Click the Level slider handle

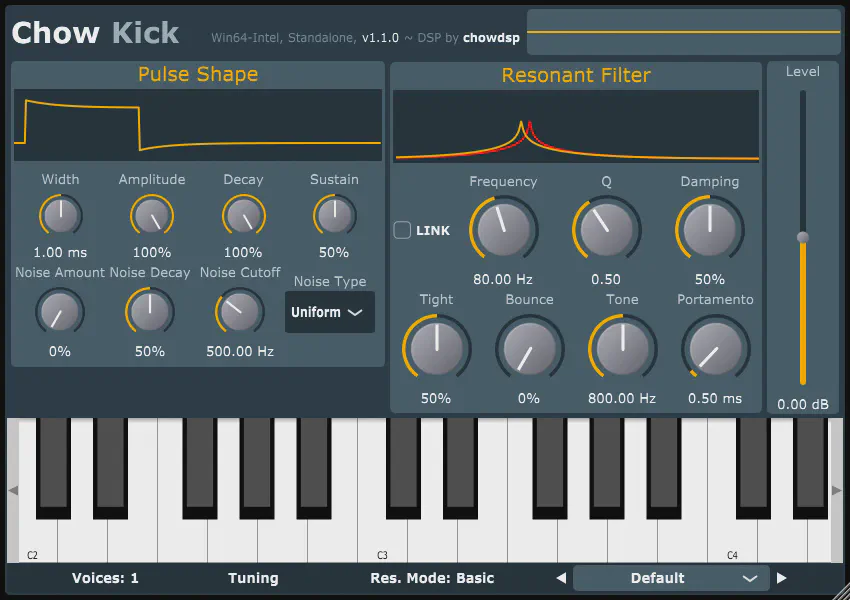click(x=802, y=237)
